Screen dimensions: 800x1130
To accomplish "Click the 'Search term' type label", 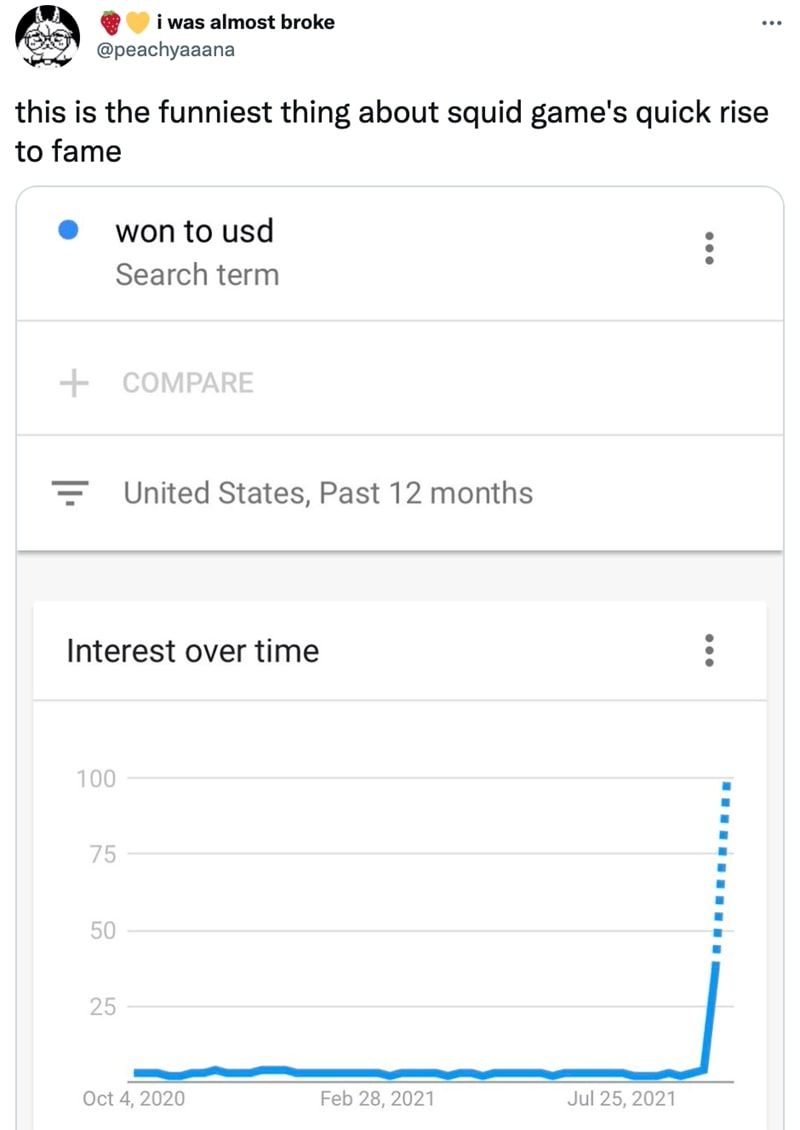I will click(x=197, y=275).
